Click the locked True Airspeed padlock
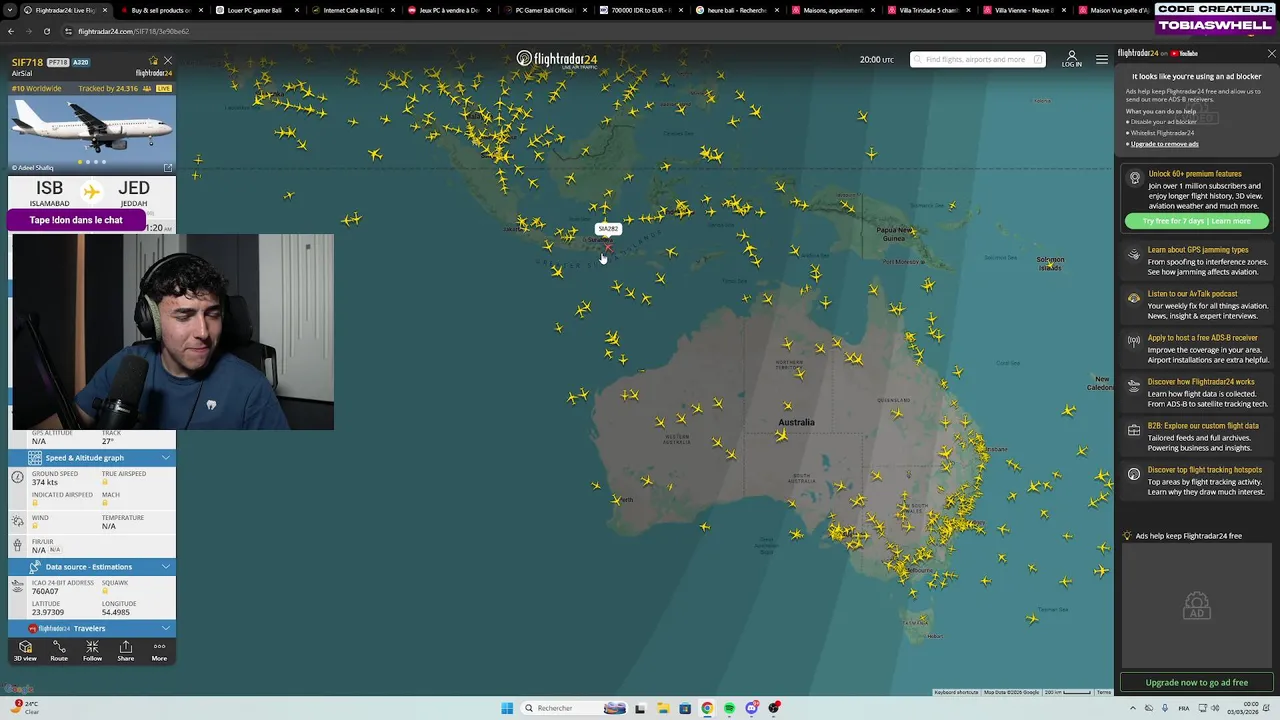The height and width of the screenshot is (720, 1280). tap(105, 482)
